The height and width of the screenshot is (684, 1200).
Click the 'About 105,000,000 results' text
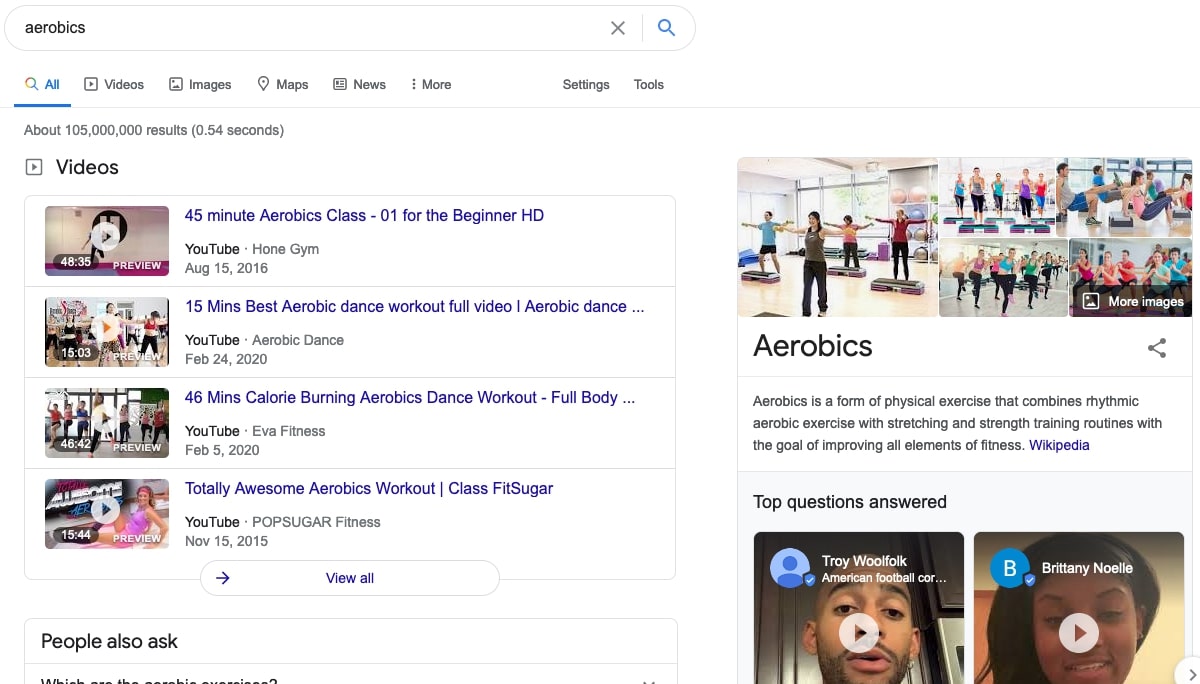coord(154,130)
